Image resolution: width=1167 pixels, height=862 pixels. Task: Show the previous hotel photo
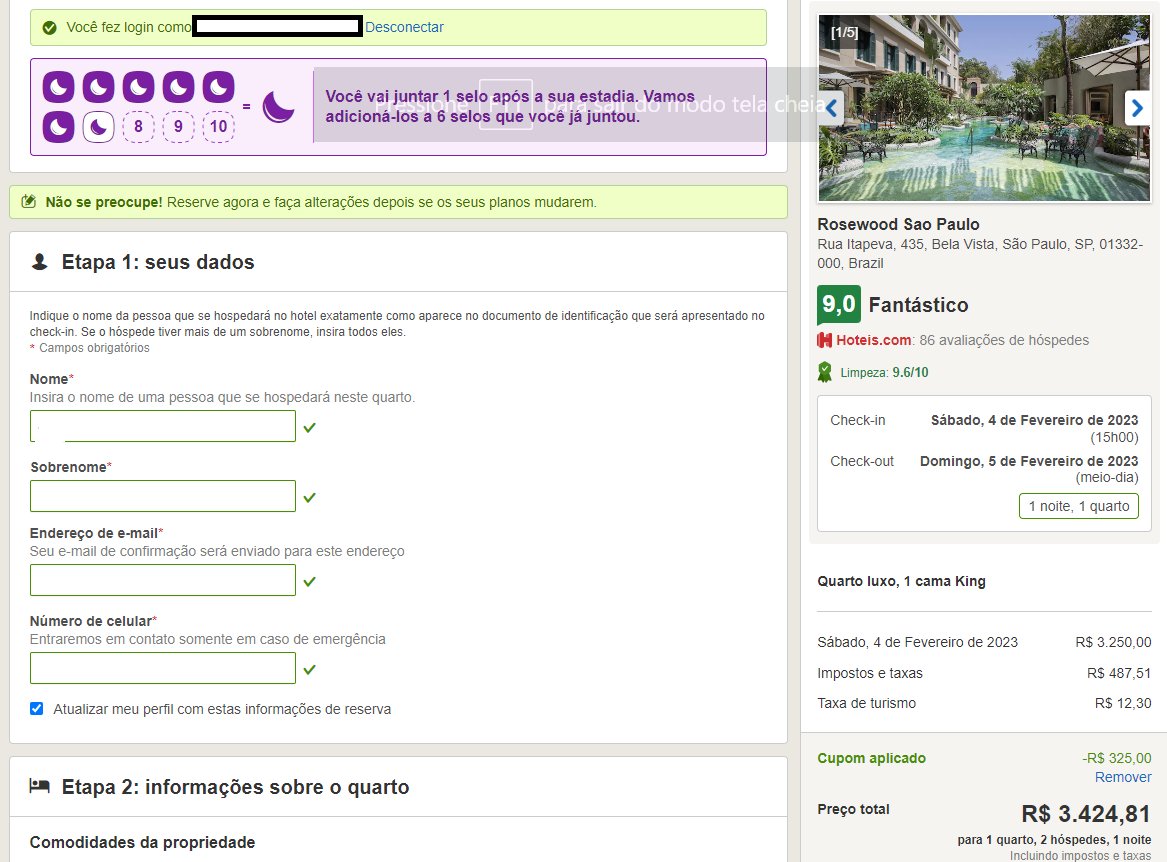click(x=831, y=108)
